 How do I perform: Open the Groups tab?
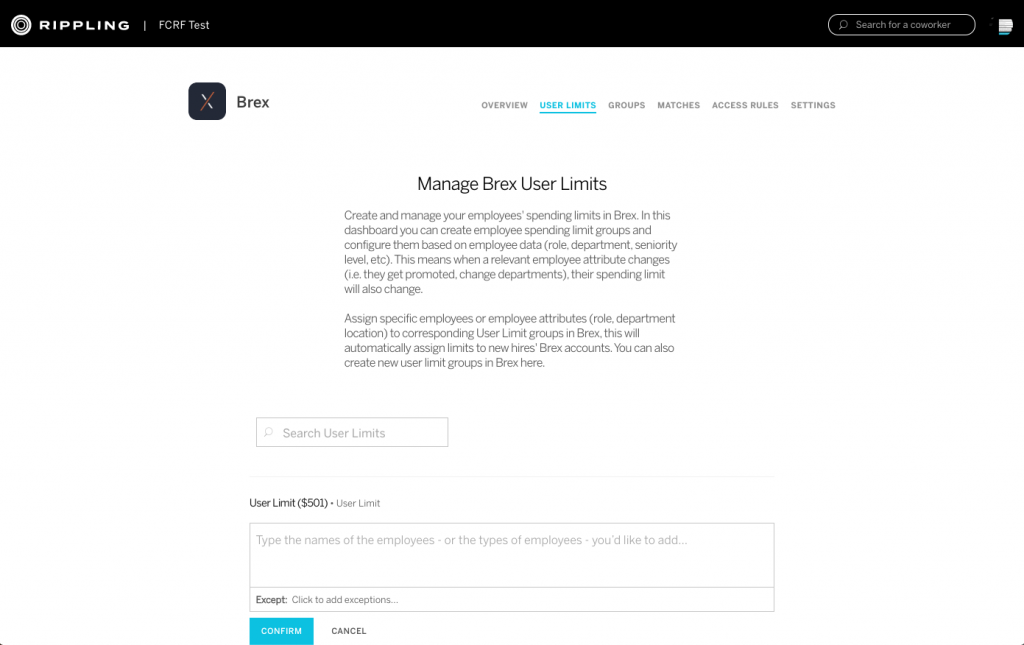[x=626, y=105]
